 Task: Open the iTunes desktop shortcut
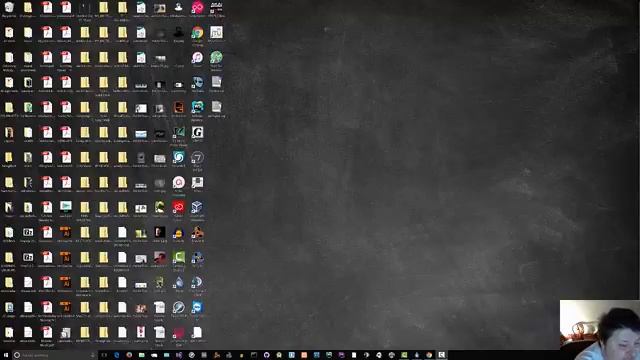coord(198,58)
